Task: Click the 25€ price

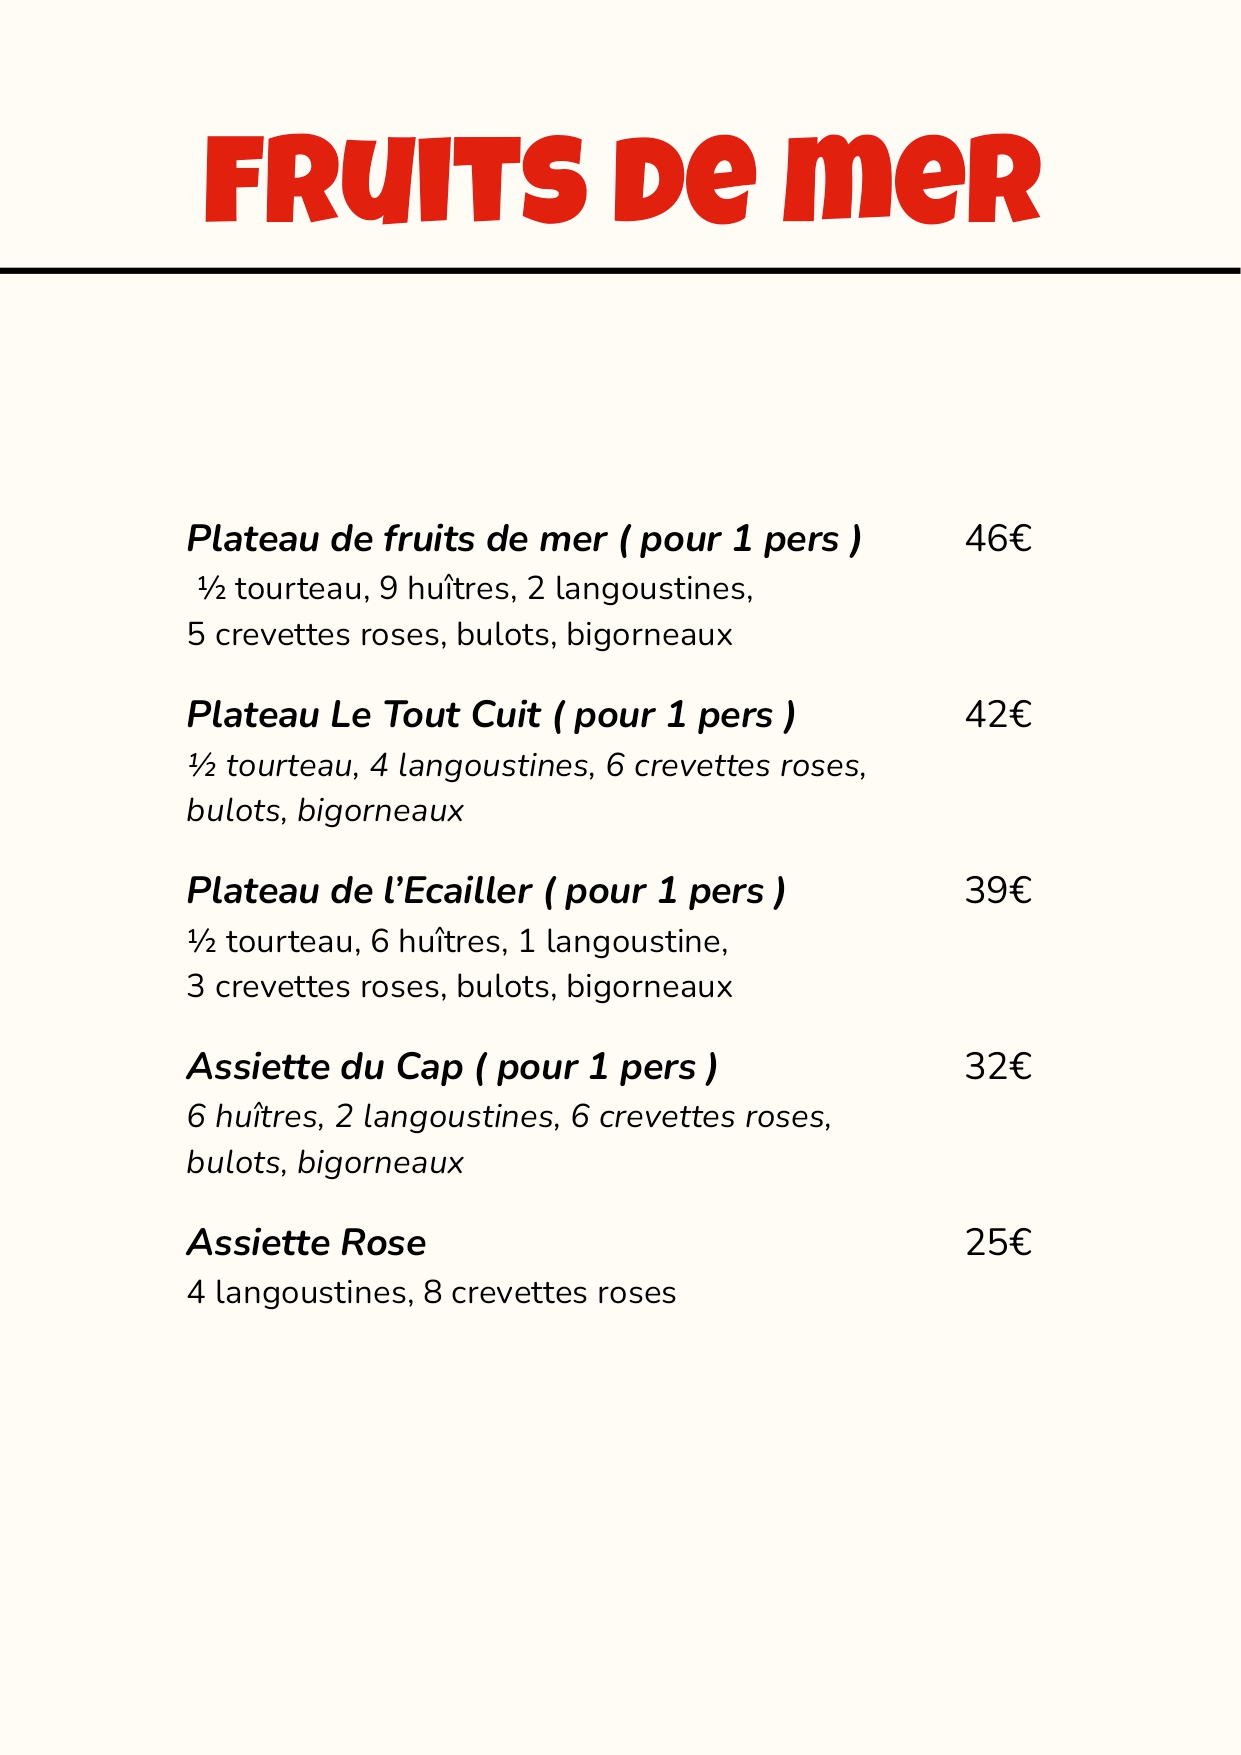Action: pos(997,1243)
